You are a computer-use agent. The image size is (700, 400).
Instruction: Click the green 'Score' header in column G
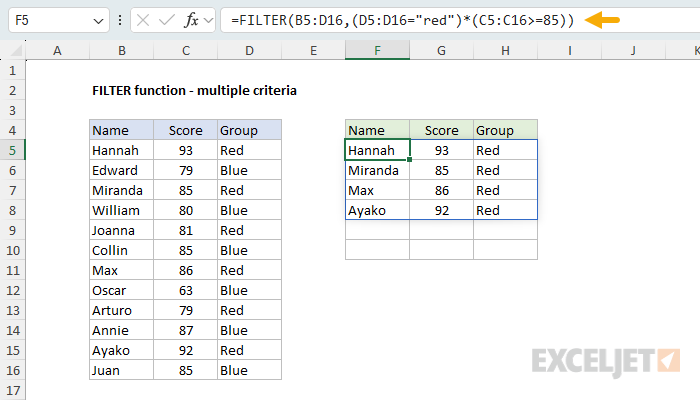442,130
